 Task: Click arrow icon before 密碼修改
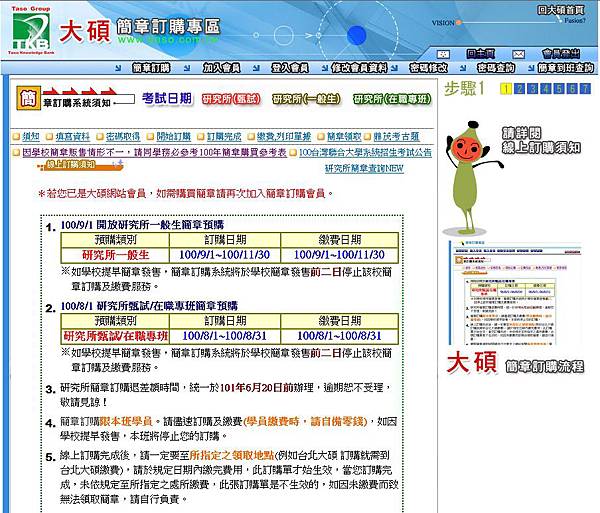coord(394,68)
